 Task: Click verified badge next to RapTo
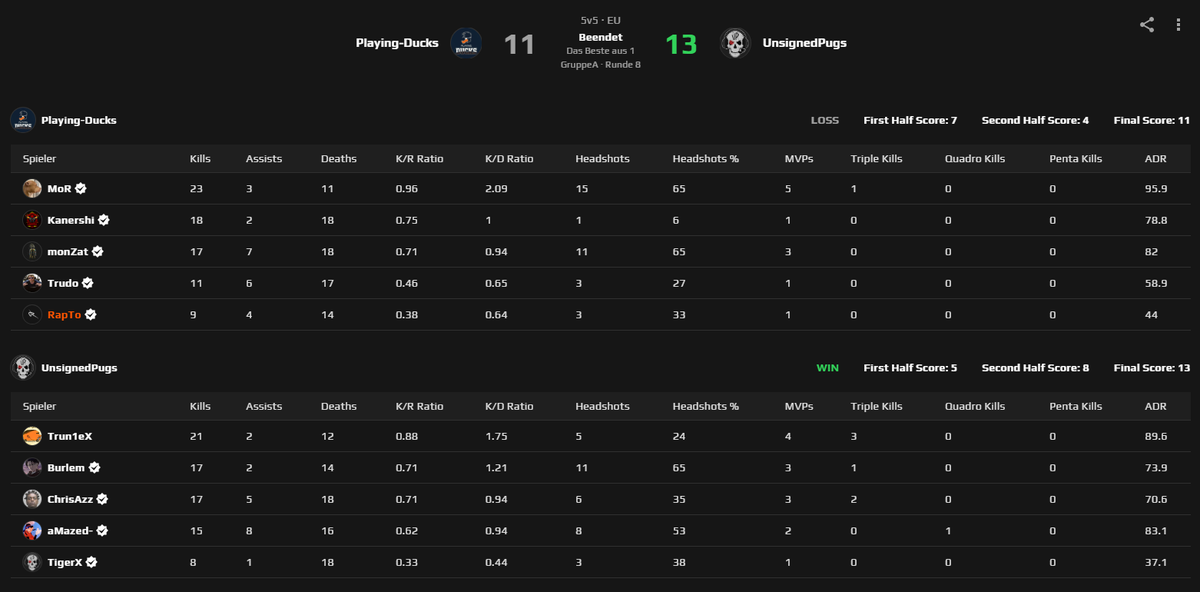(91, 315)
